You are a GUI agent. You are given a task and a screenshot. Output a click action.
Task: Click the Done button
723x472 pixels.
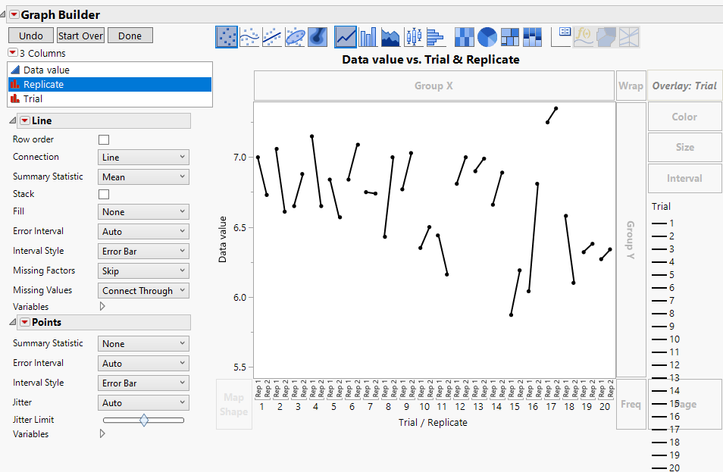(x=130, y=35)
